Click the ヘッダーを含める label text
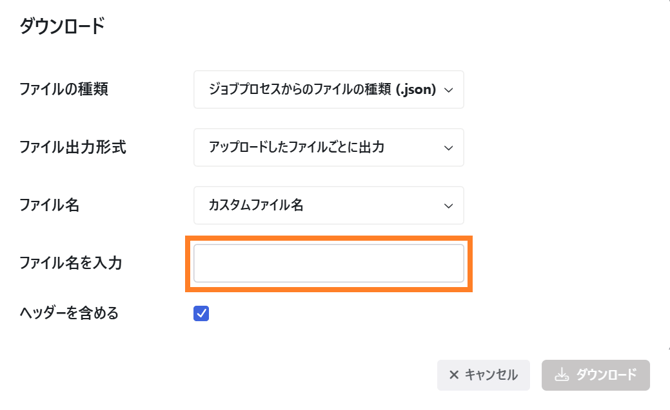The width and height of the screenshot is (670, 410). click(x=69, y=314)
